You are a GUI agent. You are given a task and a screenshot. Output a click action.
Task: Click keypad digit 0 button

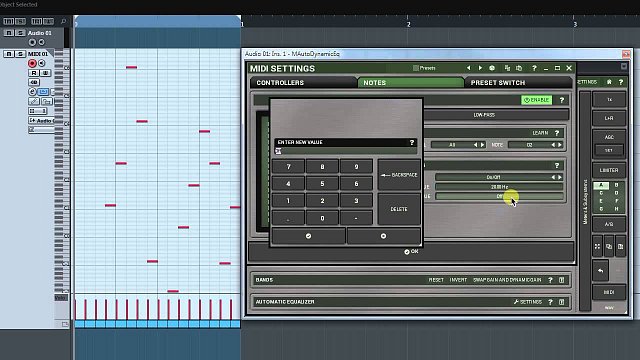tap(322, 218)
